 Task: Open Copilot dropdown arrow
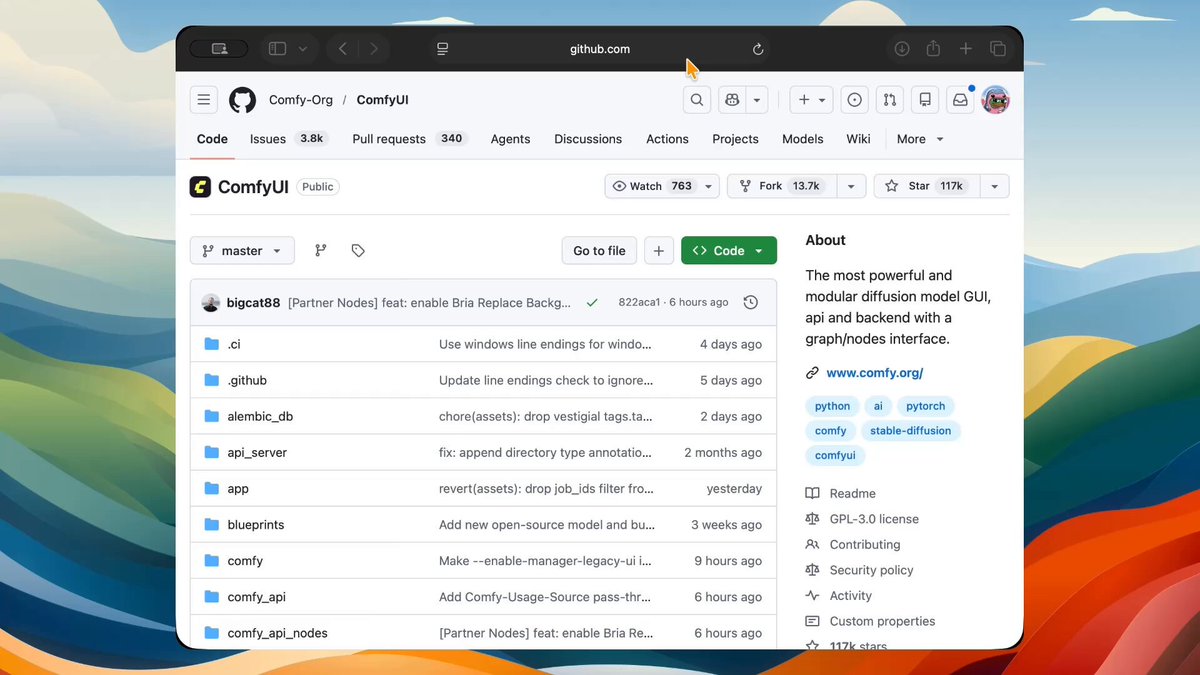pos(757,100)
